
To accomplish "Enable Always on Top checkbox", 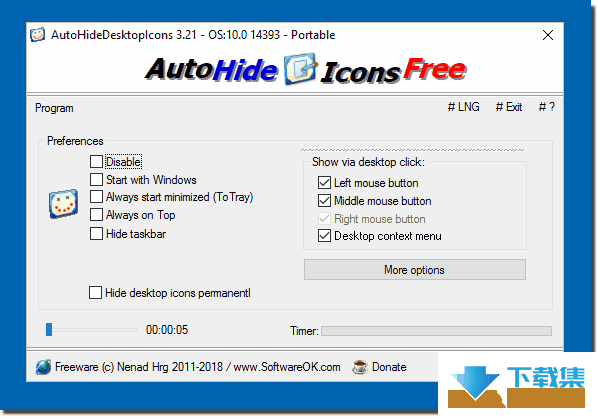I will tap(96, 215).
